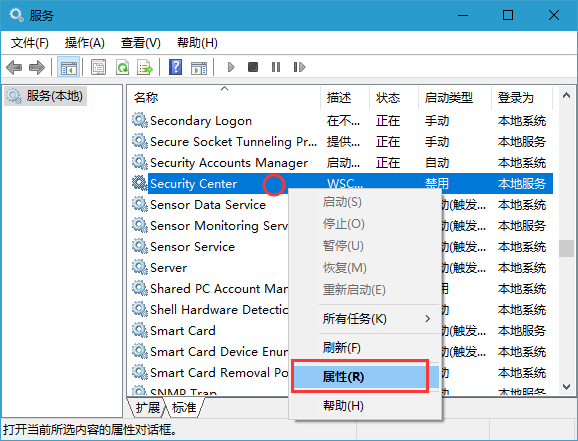Select the Sensor Monitoring Service gear icon
This screenshot has height=441, width=578.
click(140, 225)
